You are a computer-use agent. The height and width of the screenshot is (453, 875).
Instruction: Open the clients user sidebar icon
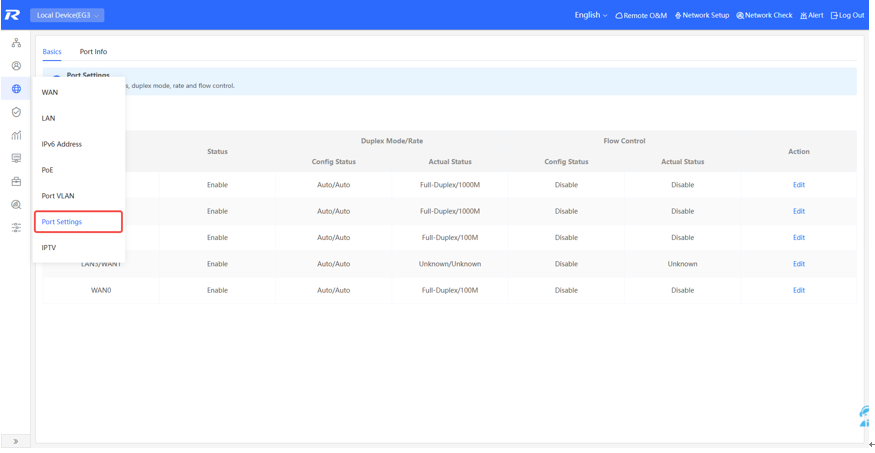16,66
